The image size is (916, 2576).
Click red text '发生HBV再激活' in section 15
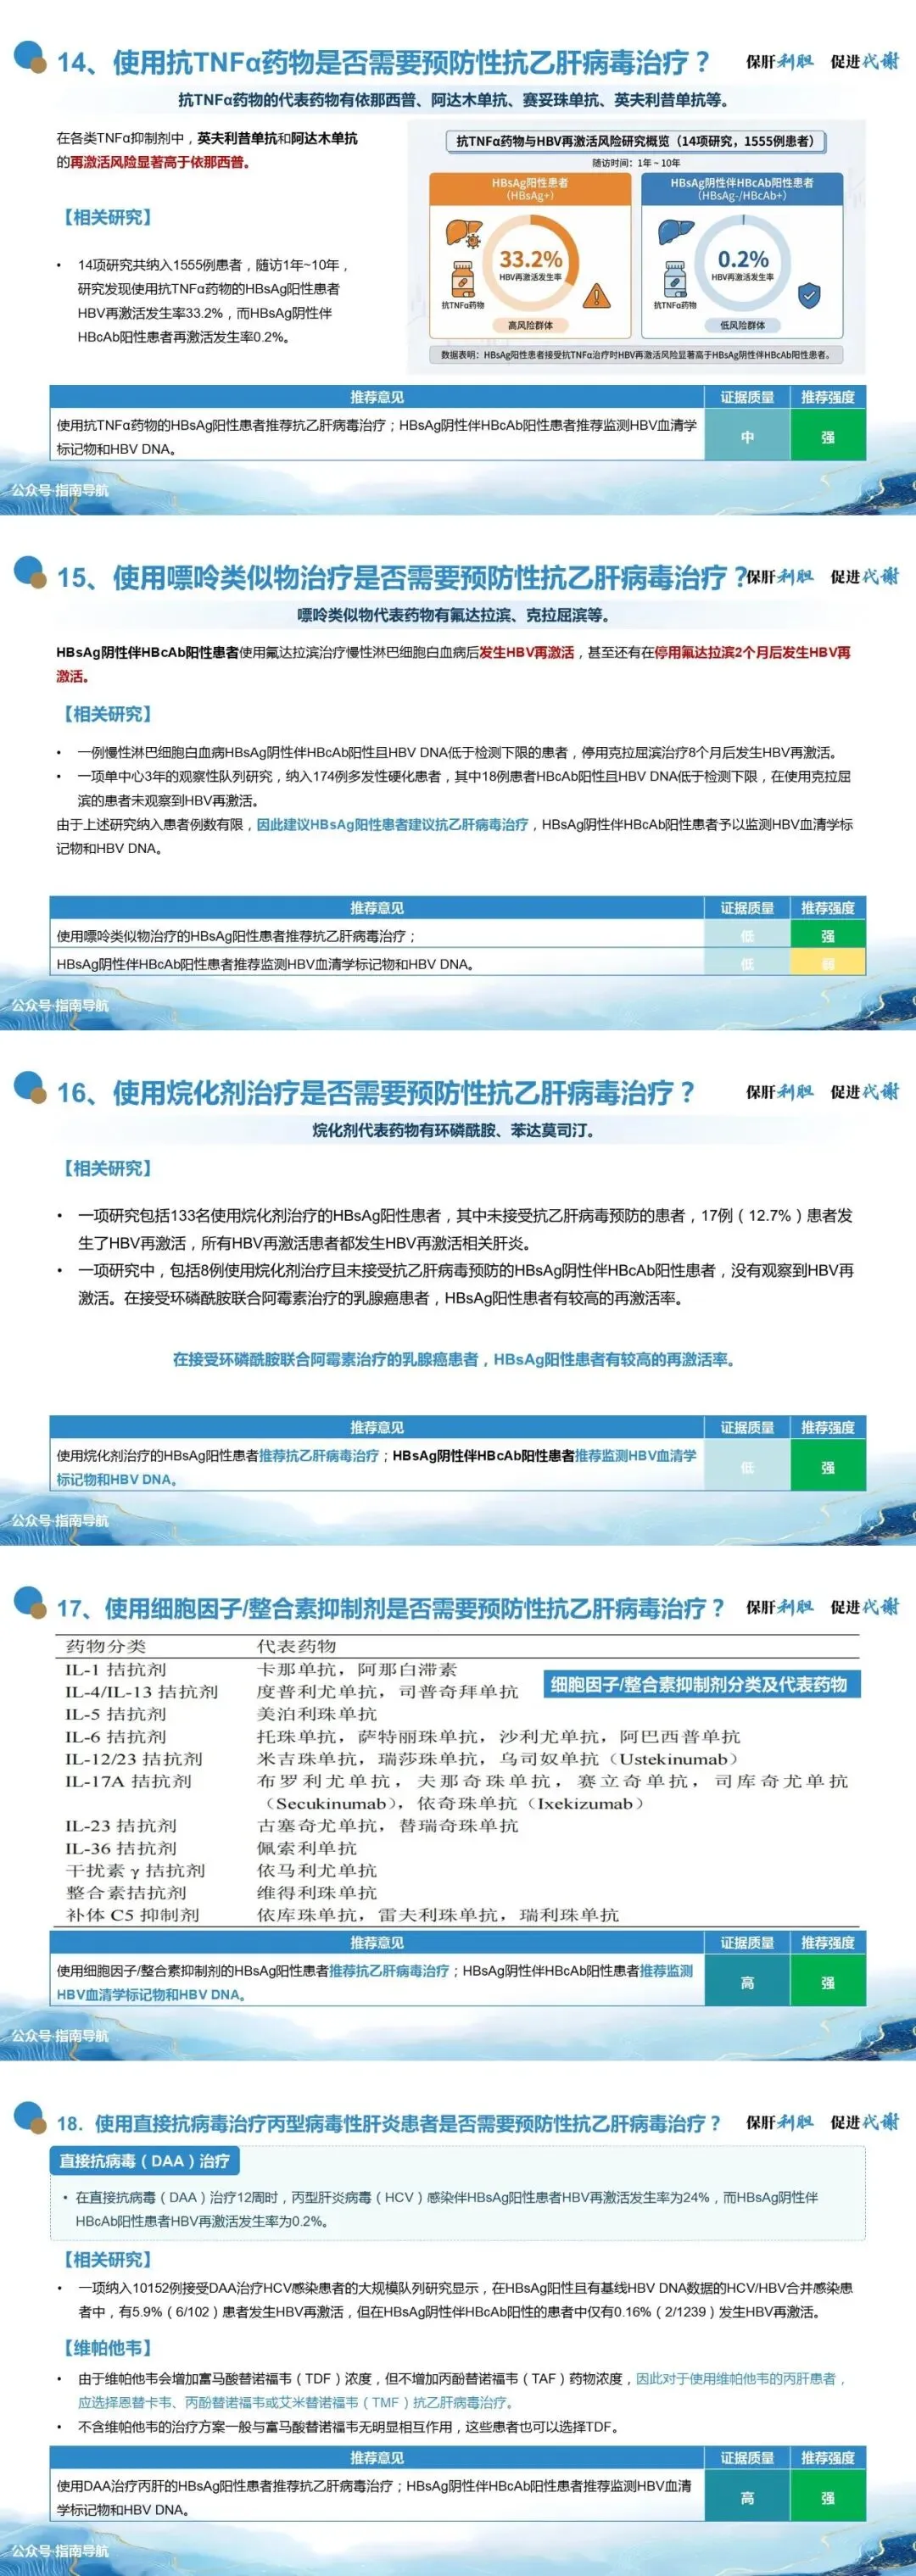(527, 652)
